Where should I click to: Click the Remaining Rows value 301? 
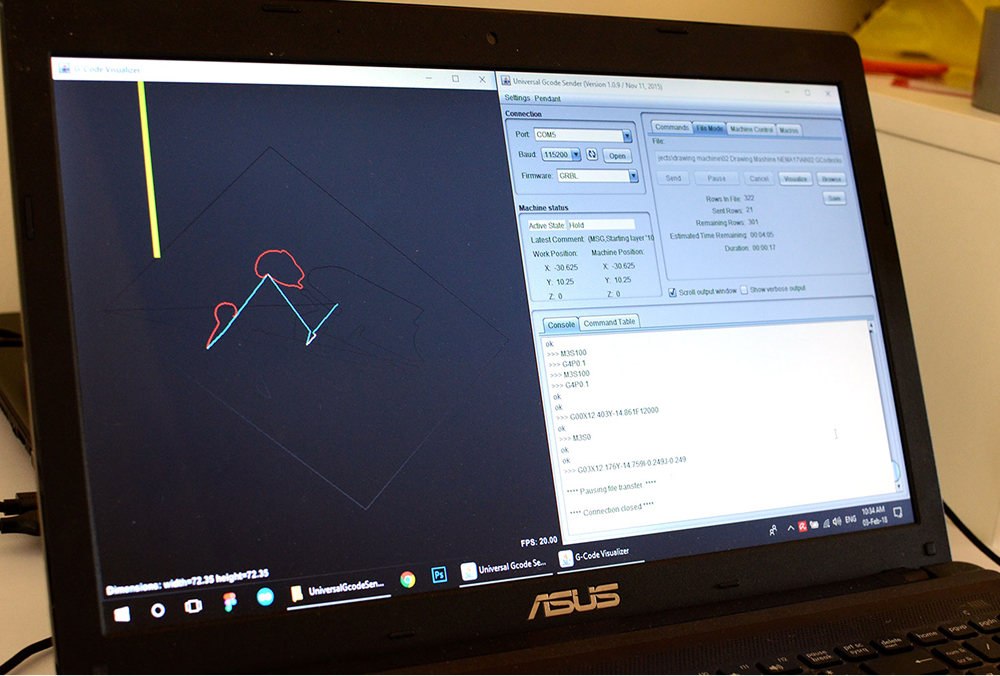coord(754,223)
